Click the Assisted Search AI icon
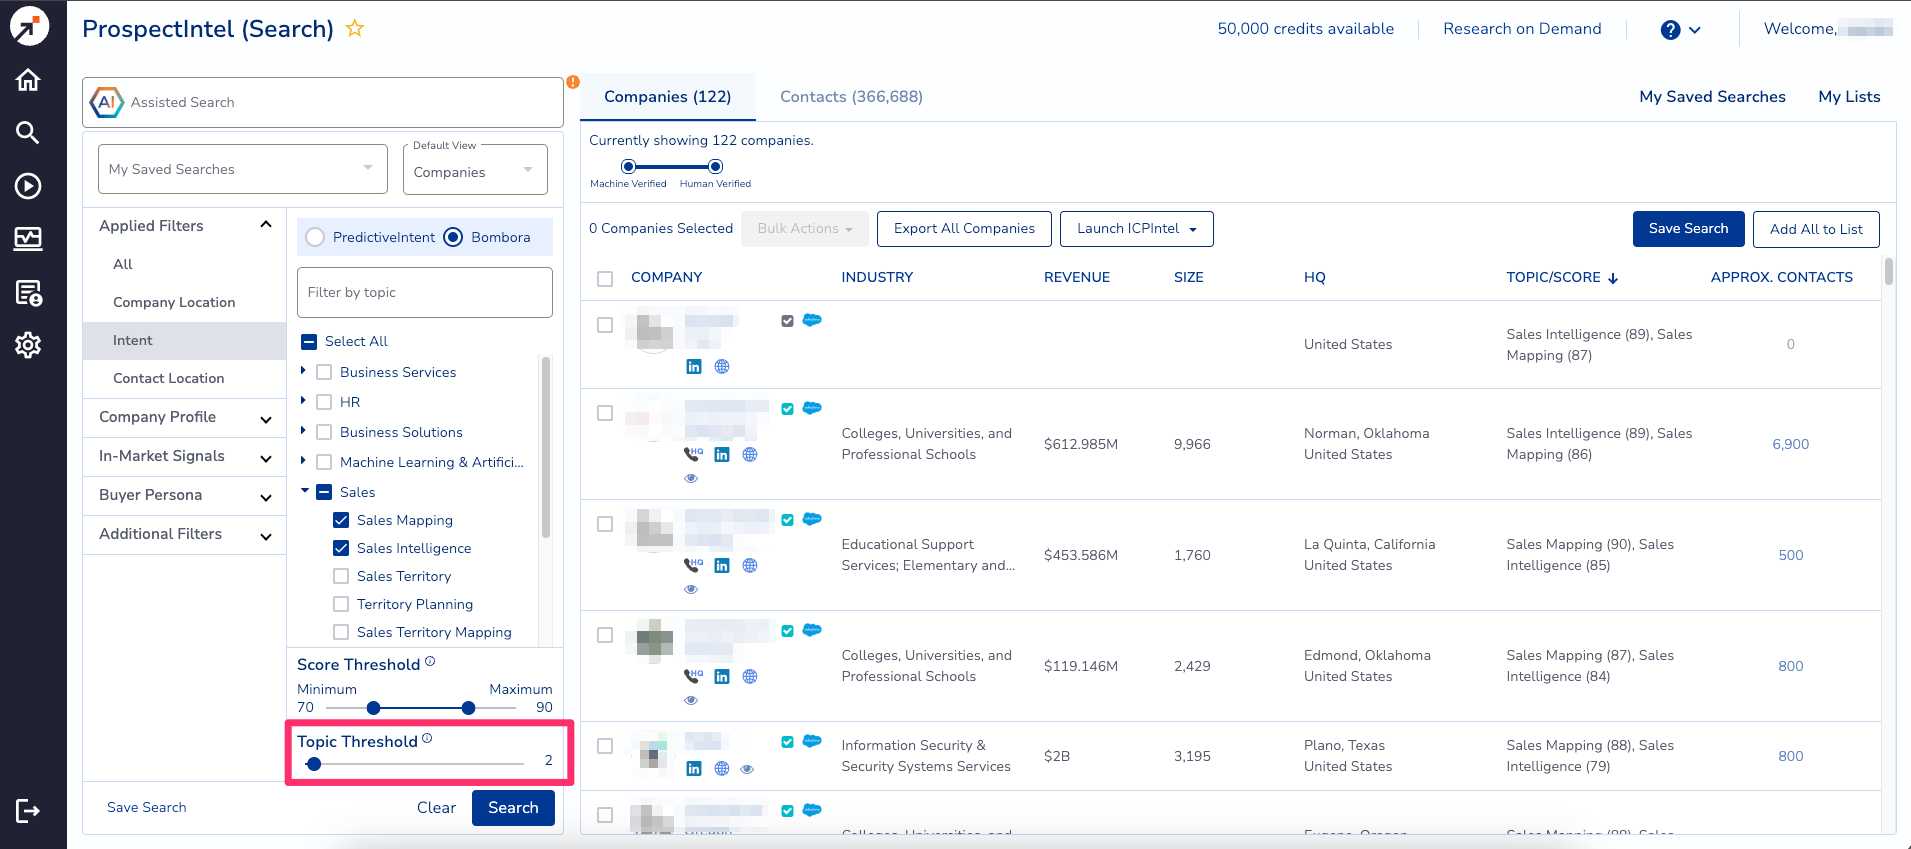 click(106, 102)
